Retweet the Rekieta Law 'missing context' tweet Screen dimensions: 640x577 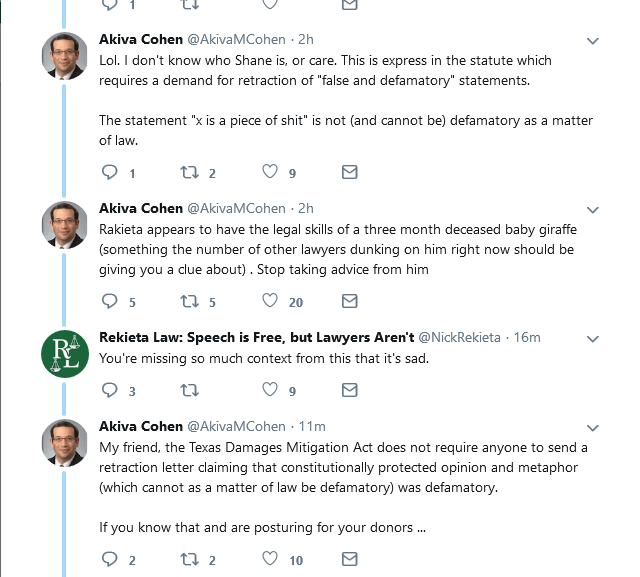tap(190, 391)
